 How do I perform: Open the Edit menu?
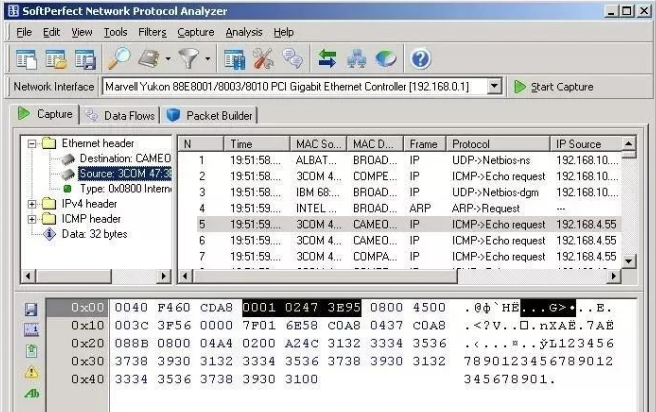[51, 32]
